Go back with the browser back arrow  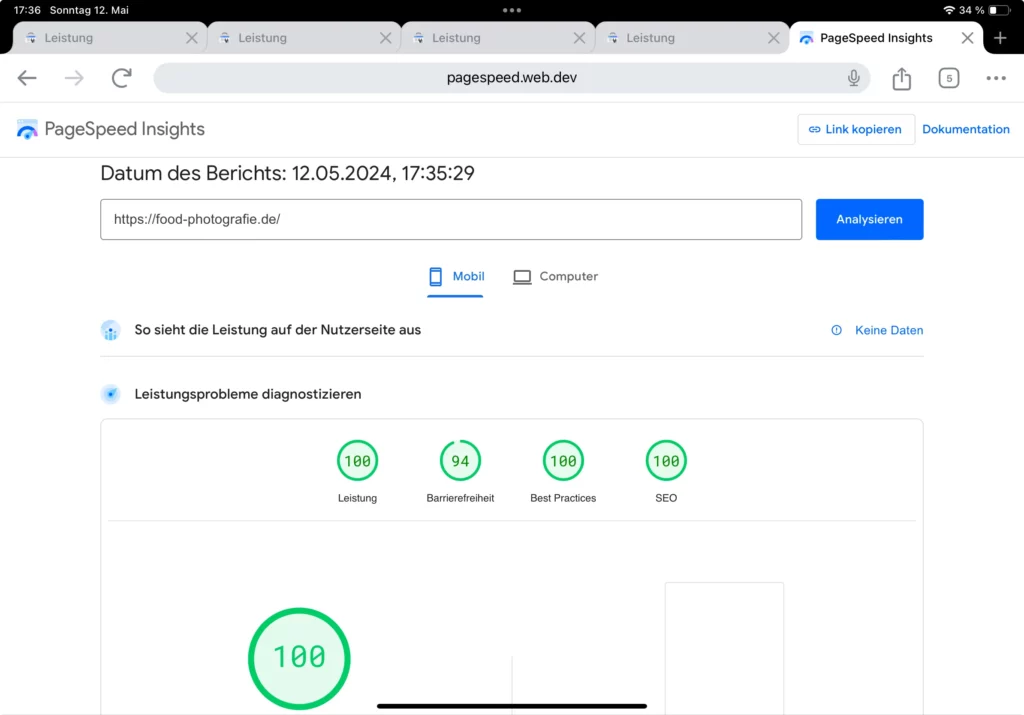tap(27, 78)
